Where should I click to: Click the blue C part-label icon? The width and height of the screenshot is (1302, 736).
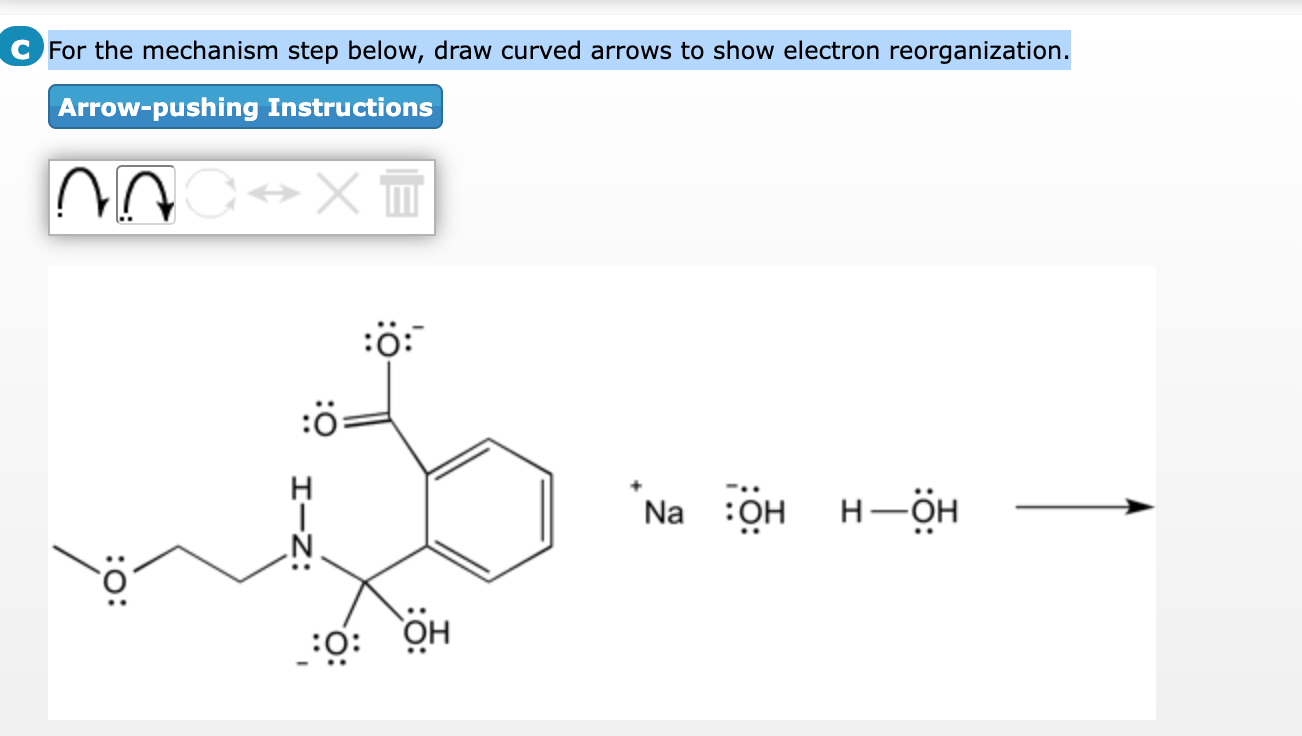(x=20, y=48)
